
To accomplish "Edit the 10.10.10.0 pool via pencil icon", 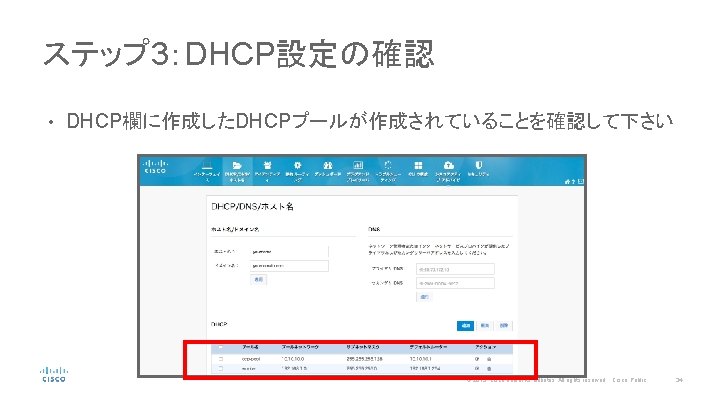I will [x=477, y=359].
